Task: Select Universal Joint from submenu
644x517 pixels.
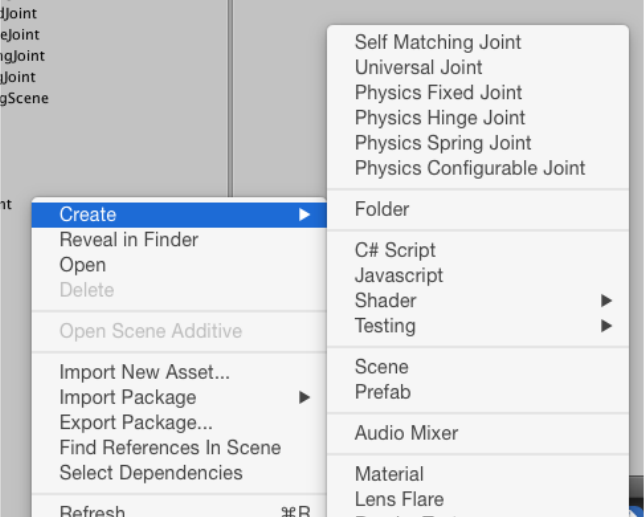Action: (418, 68)
